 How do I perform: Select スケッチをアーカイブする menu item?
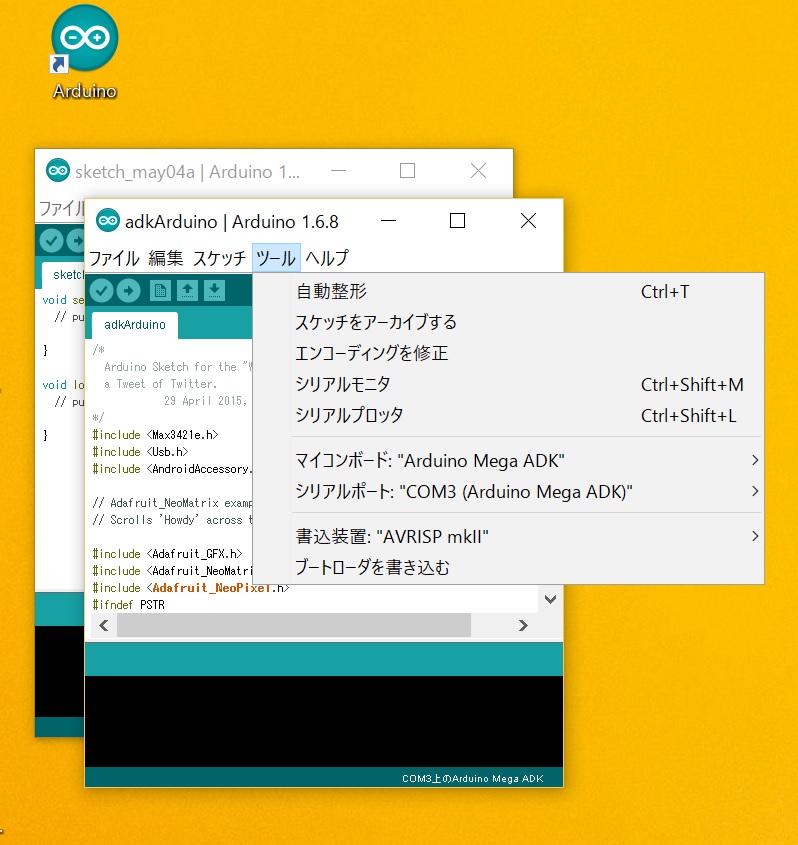click(376, 322)
